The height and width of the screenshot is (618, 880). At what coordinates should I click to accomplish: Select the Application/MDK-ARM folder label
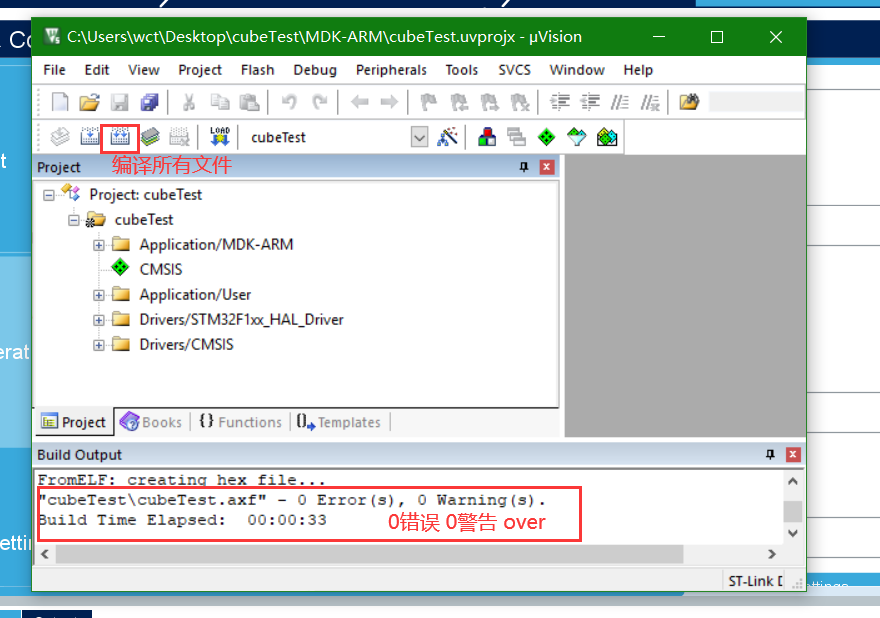[216, 245]
